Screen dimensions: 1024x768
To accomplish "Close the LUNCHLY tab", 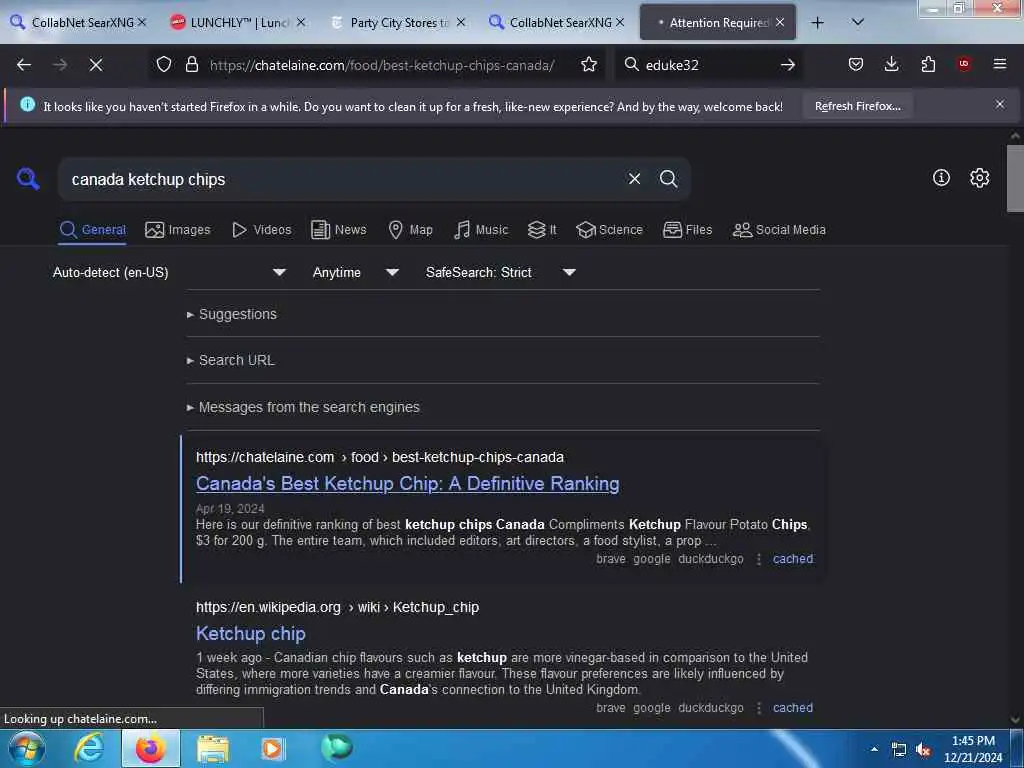I will (301, 23).
